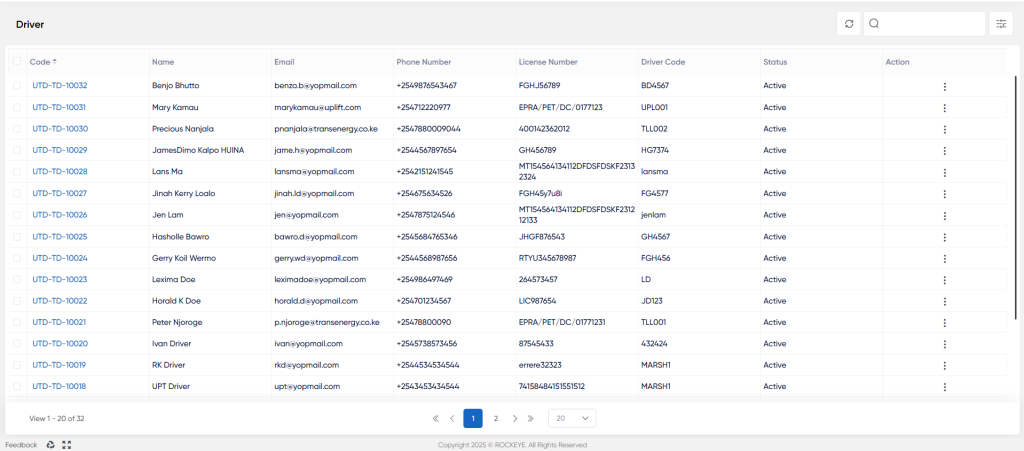Click the Driver Code column header
Image resolution: width=1024 pixels, height=451 pixels.
pyautogui.click(x=663, y=62)
